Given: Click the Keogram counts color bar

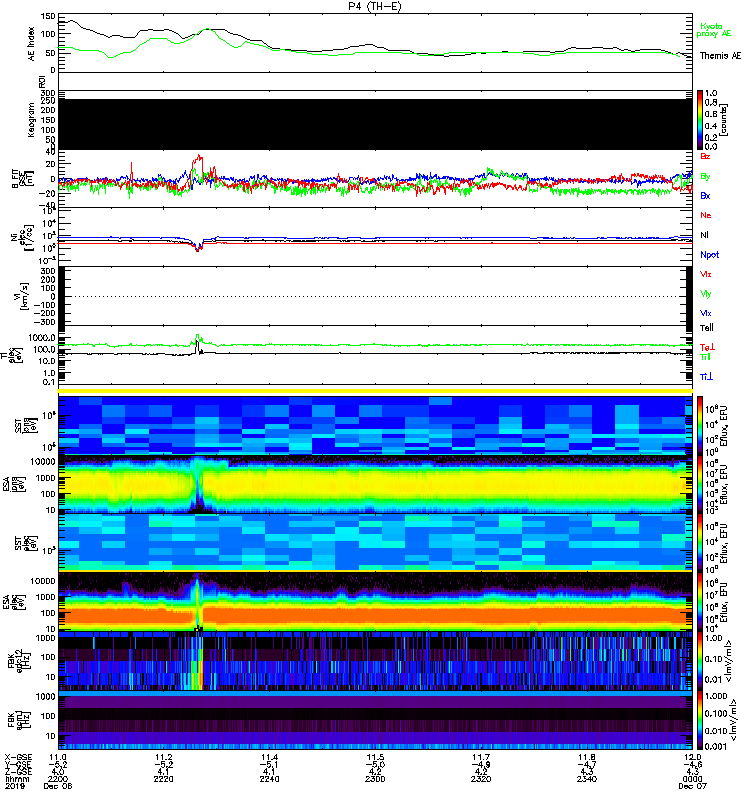Looking at the screenshot, I should point(699,120).
